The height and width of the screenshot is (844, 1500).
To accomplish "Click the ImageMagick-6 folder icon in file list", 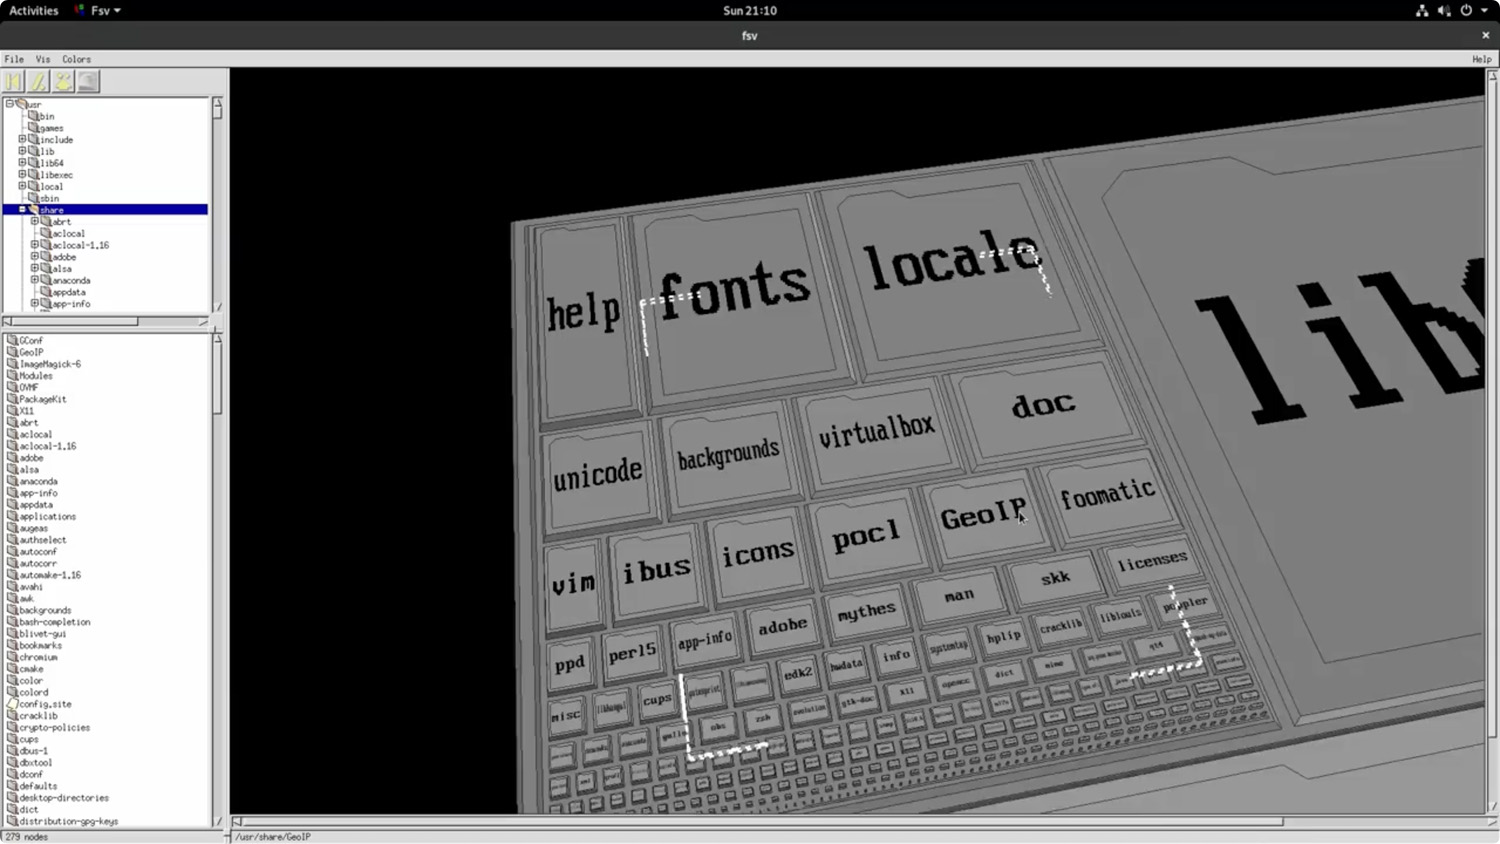I will [13, 364].
